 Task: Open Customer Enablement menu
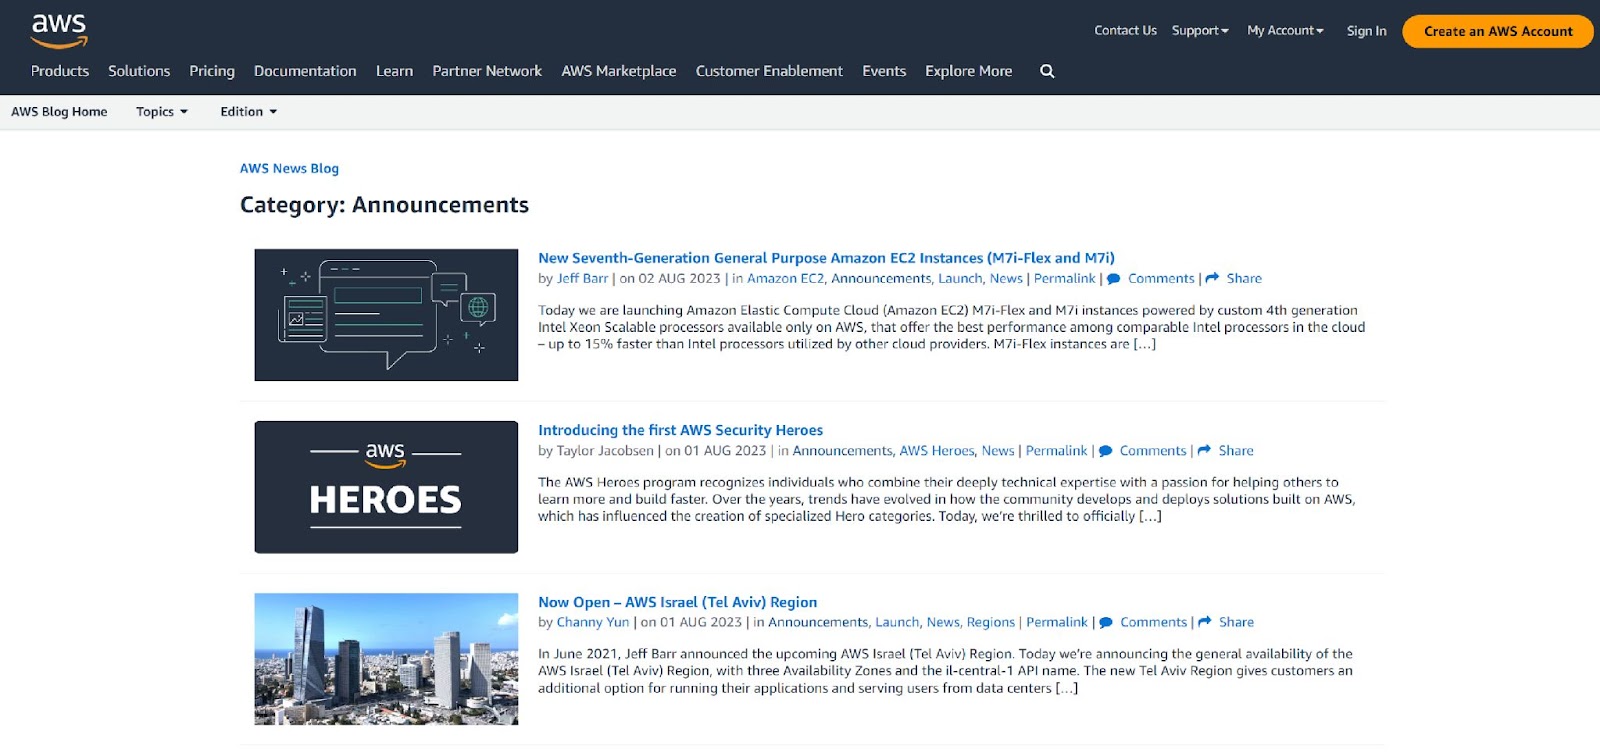769,71
